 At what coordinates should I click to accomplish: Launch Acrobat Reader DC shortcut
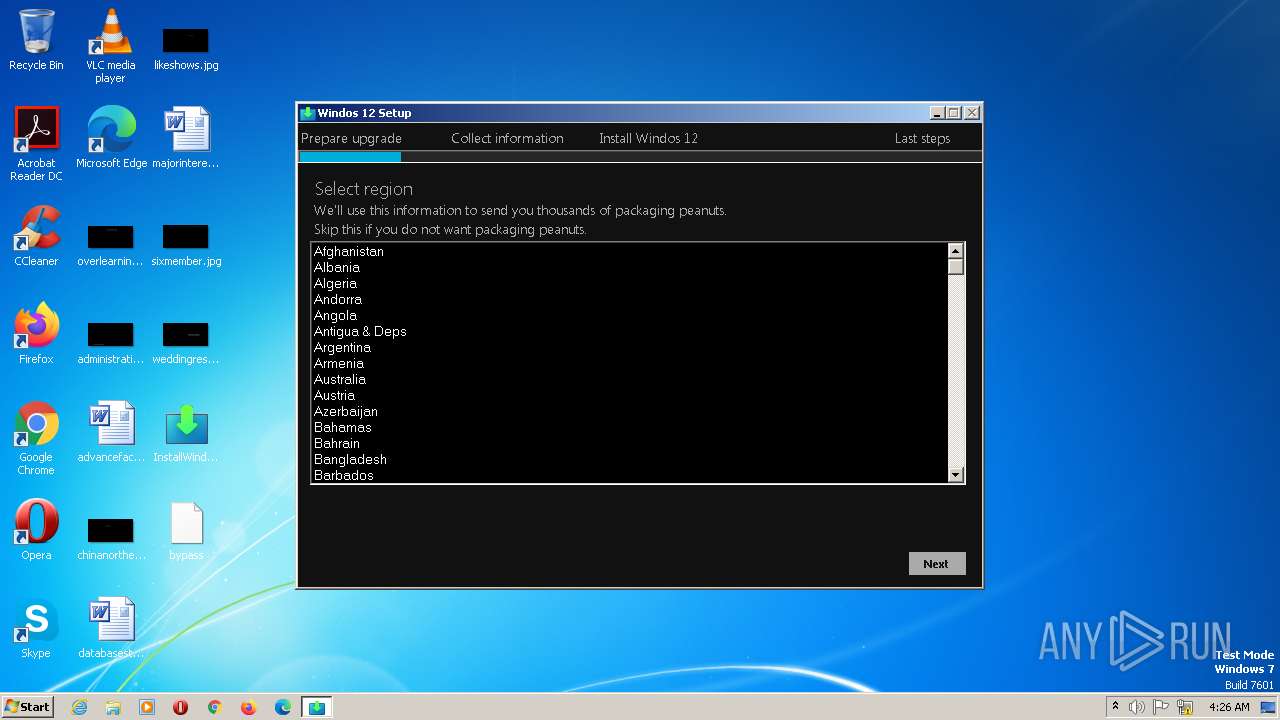coord(36,143)
